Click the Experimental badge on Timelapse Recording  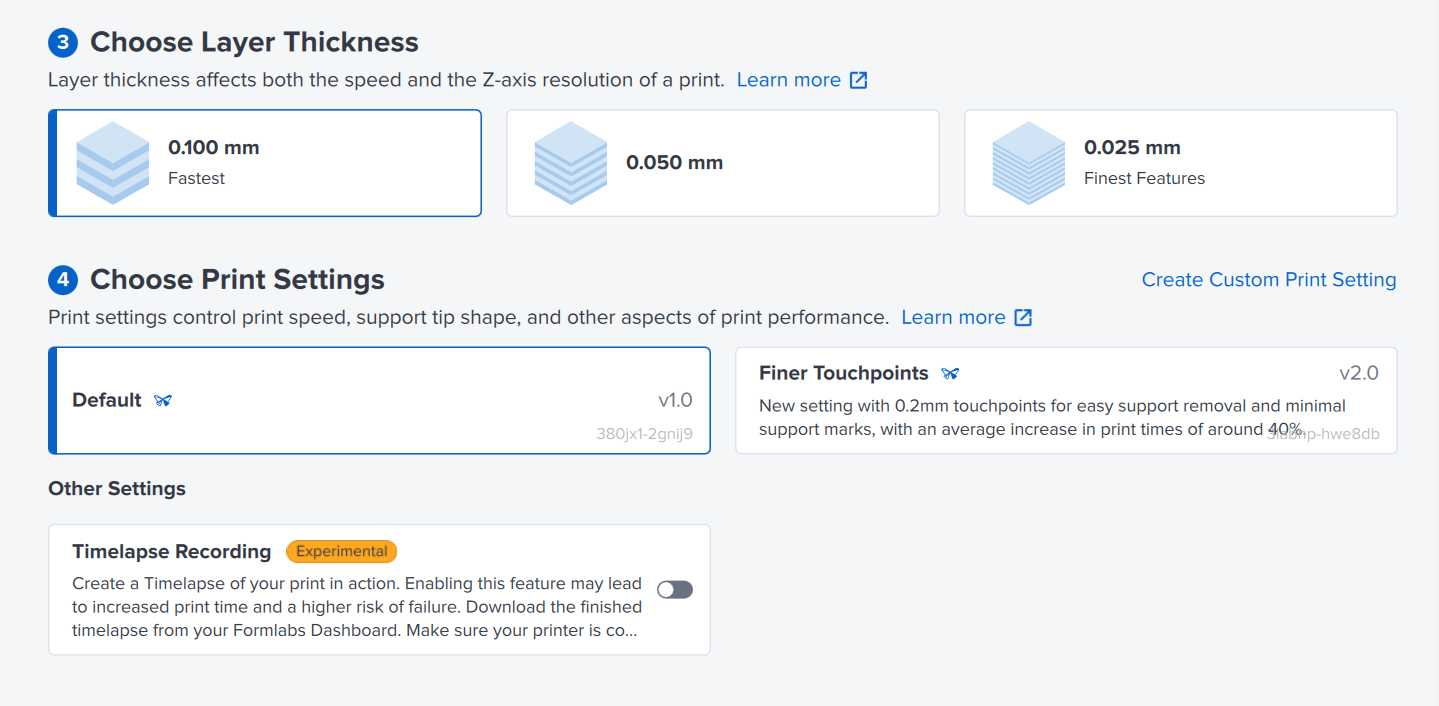tap(341, 551)
